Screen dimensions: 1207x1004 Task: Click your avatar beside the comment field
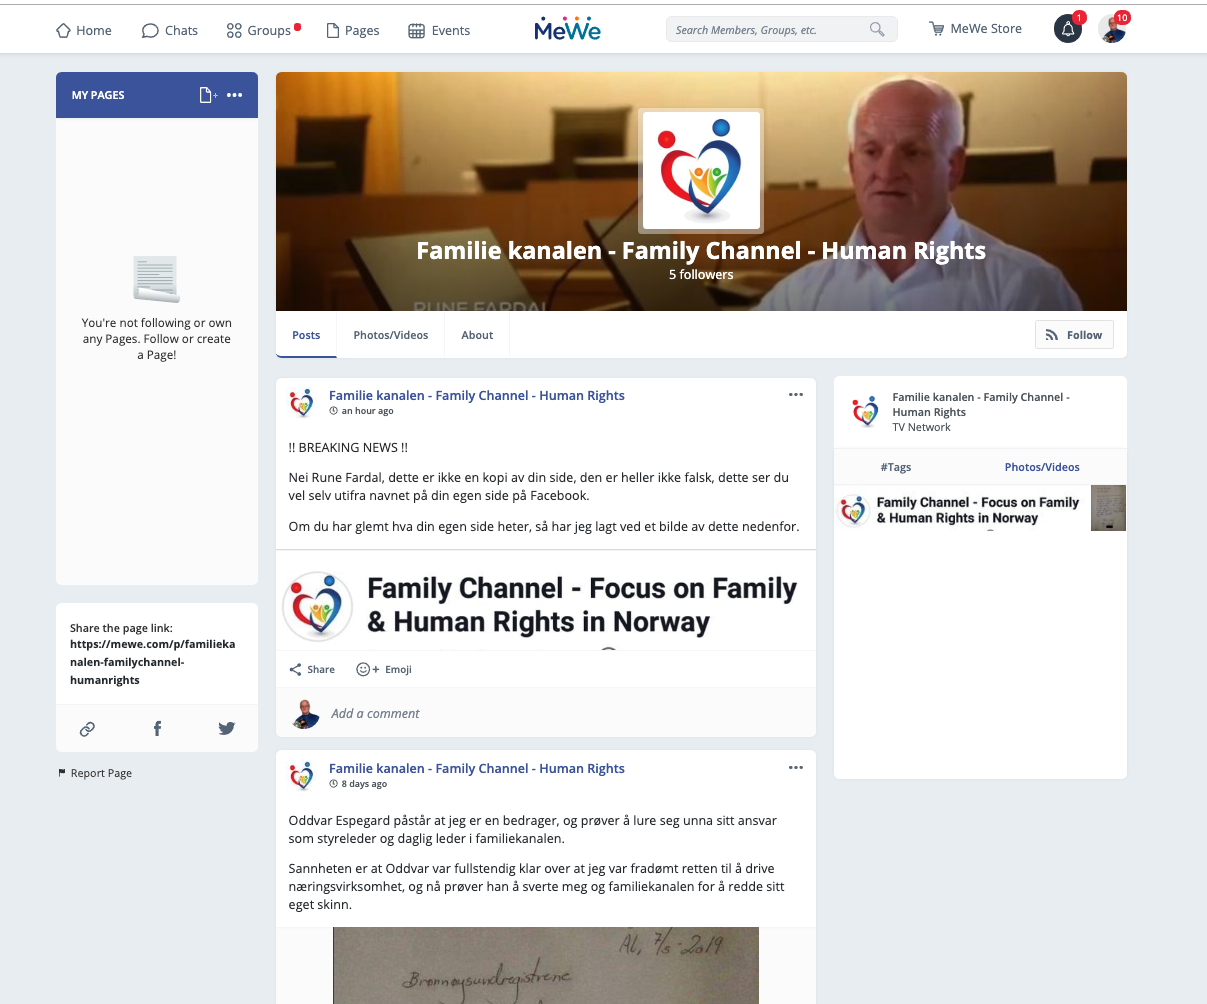pos(305,713)
